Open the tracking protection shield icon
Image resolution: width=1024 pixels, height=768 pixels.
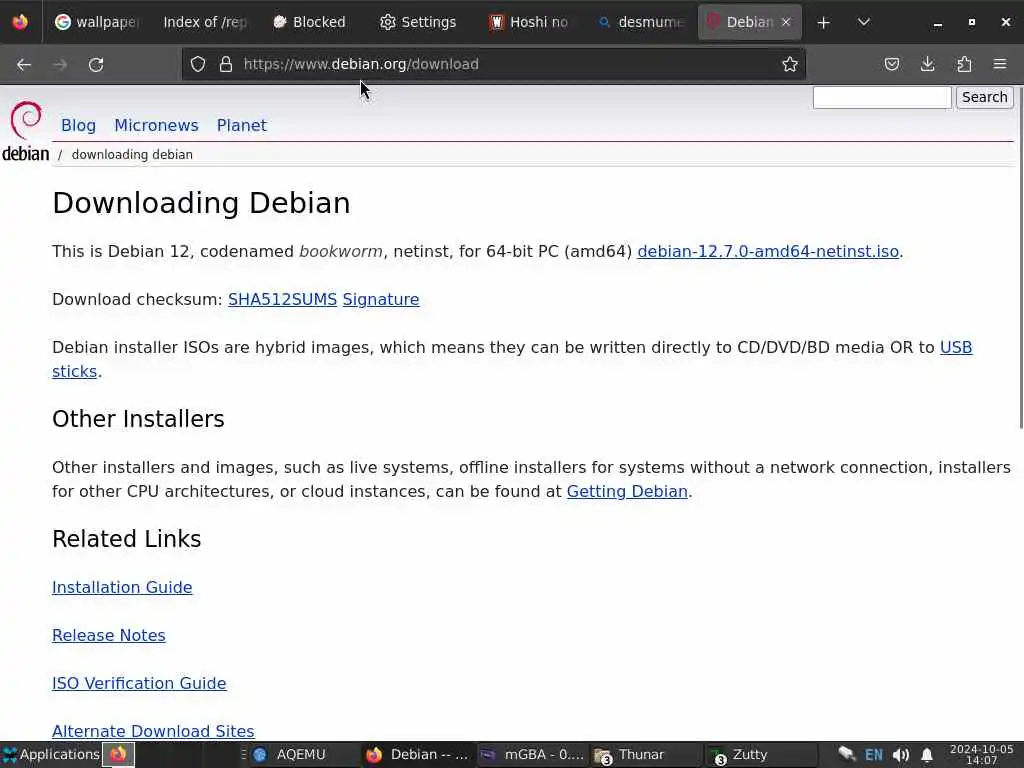tap(198, 64)
